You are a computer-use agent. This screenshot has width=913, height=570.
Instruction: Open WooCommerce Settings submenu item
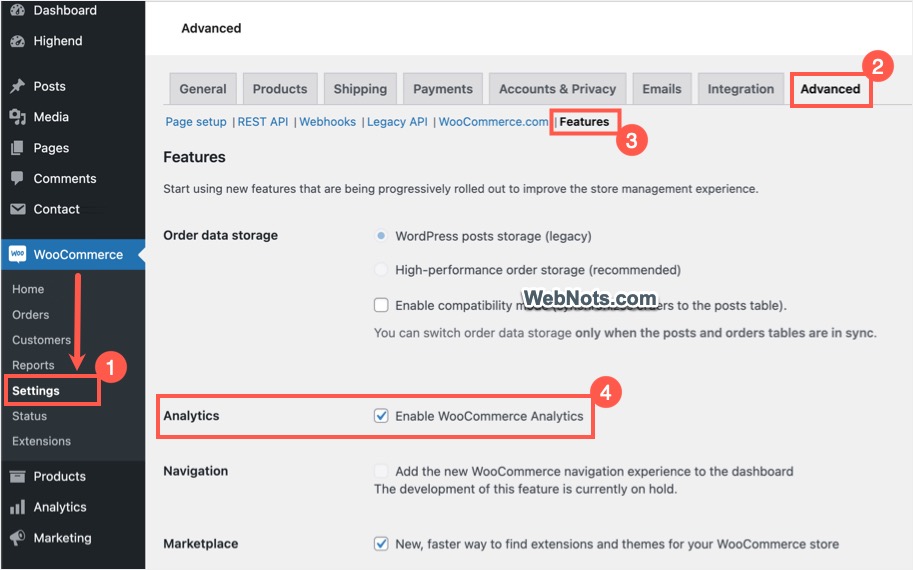(36, 391)
